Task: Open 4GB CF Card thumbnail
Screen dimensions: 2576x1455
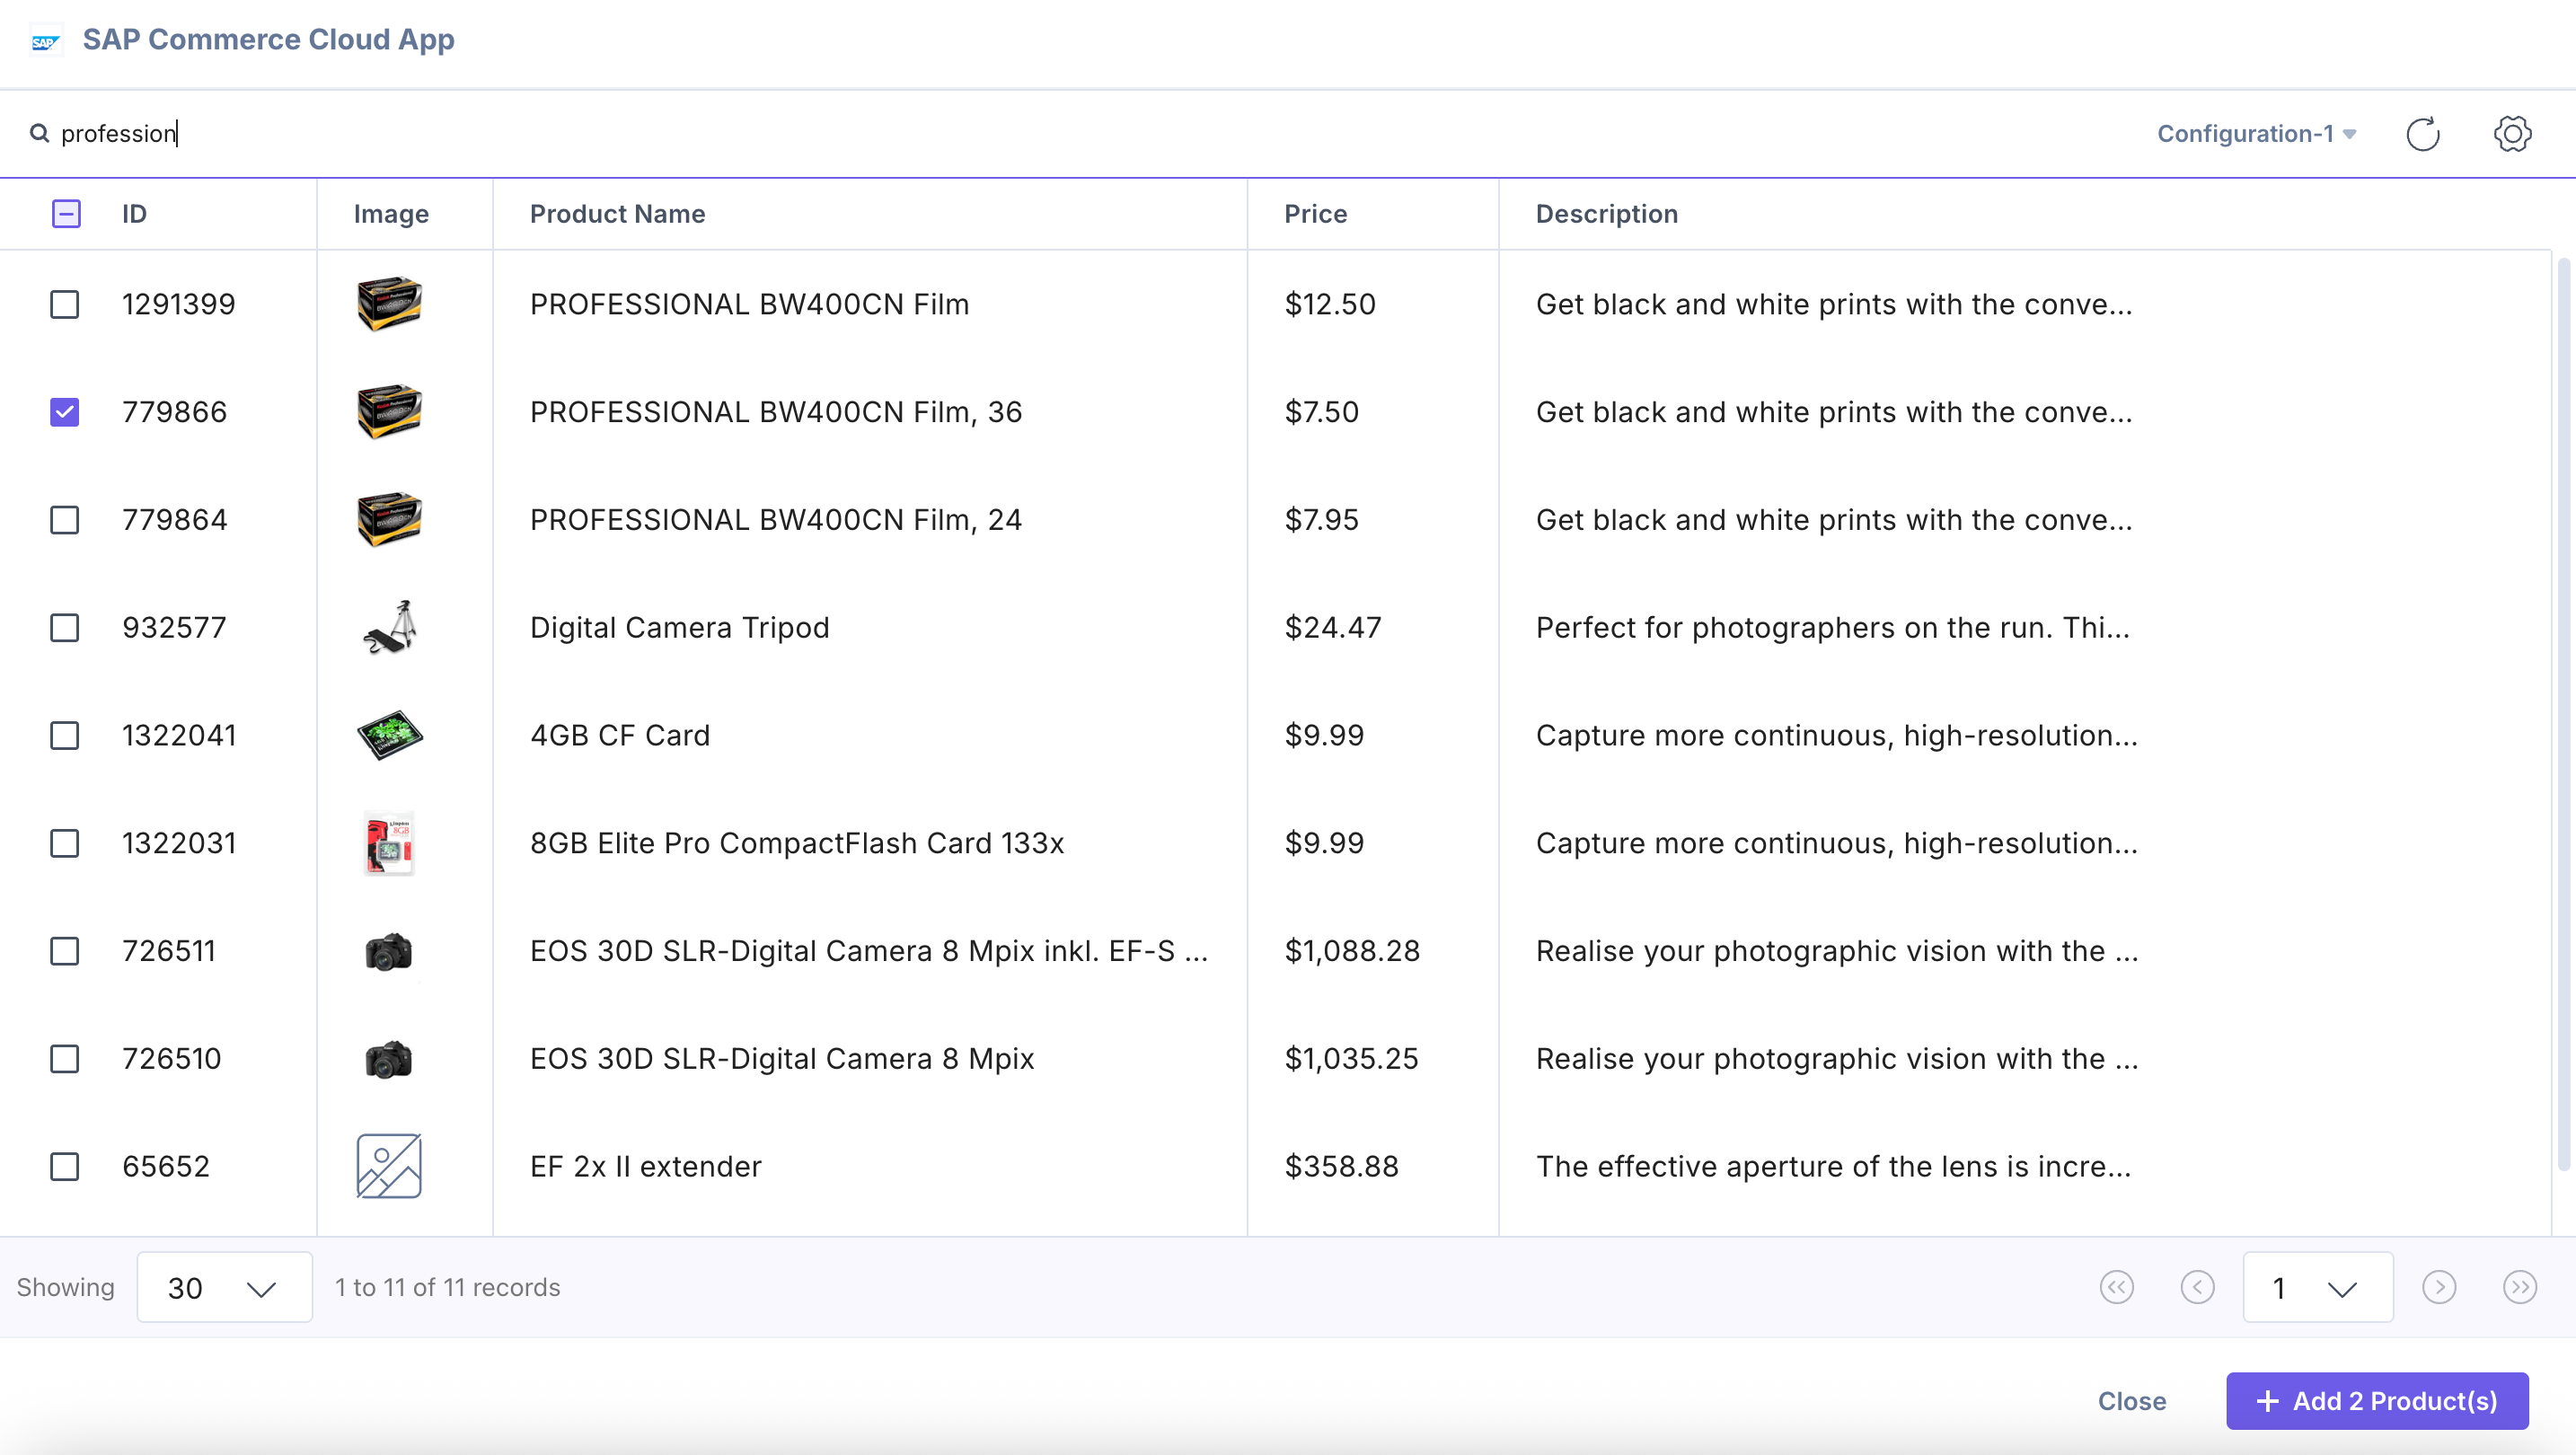Action: coord(389,736)
